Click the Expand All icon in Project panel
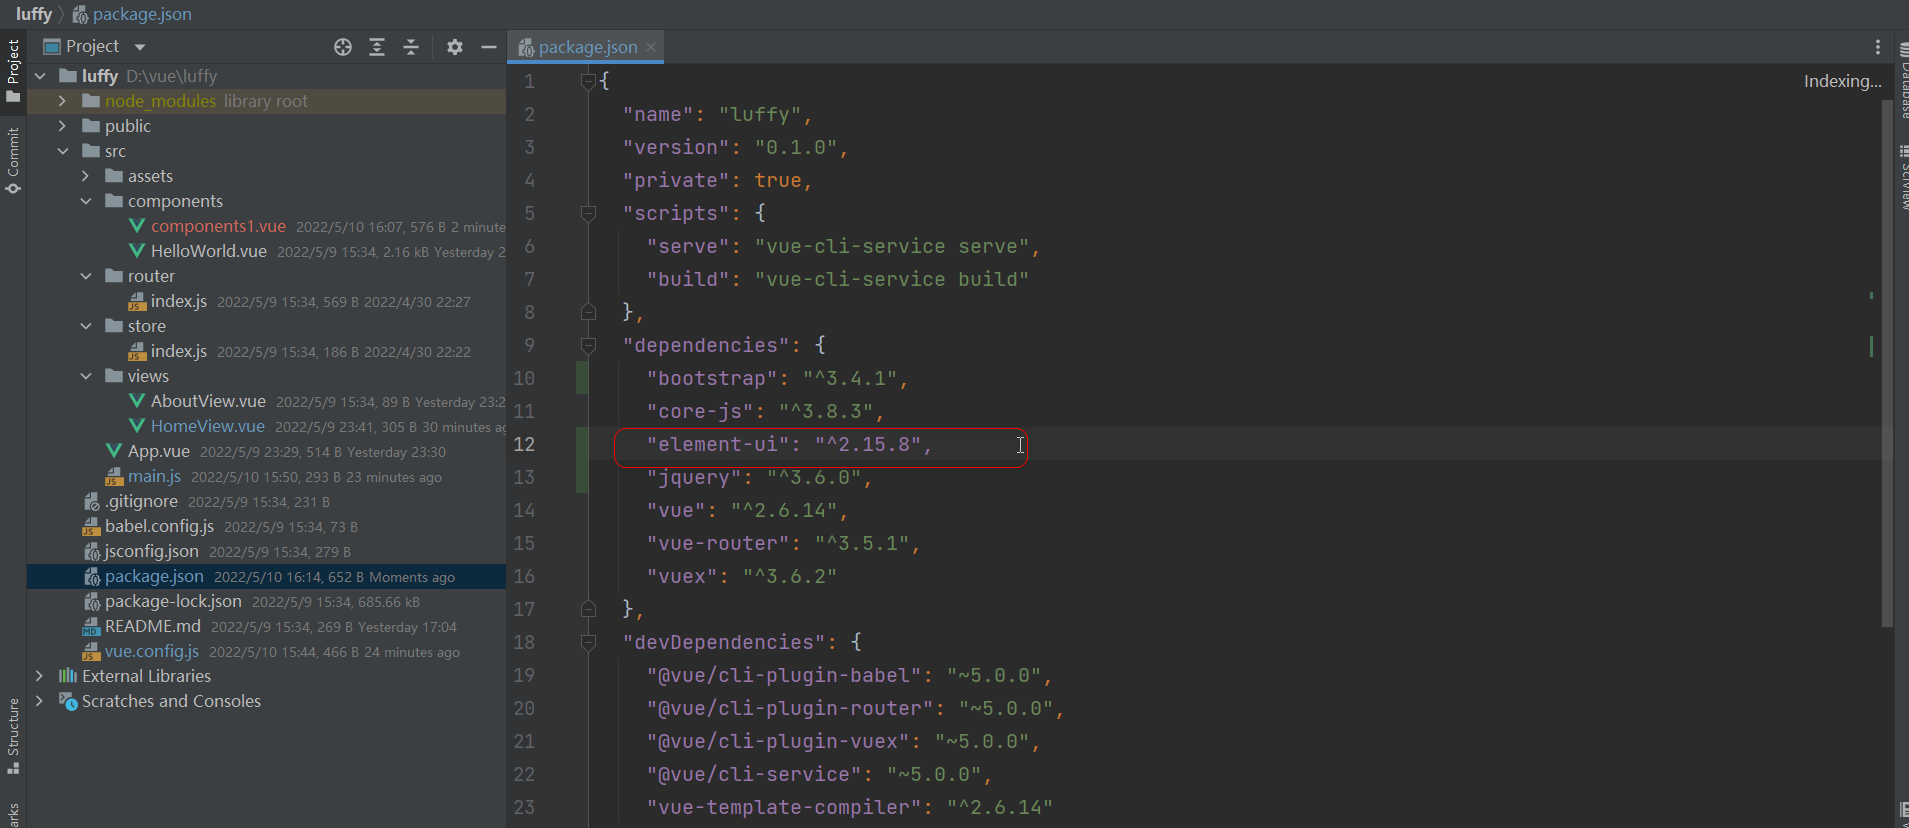This screenshot has height=828, width=1909. click(377, 47)
